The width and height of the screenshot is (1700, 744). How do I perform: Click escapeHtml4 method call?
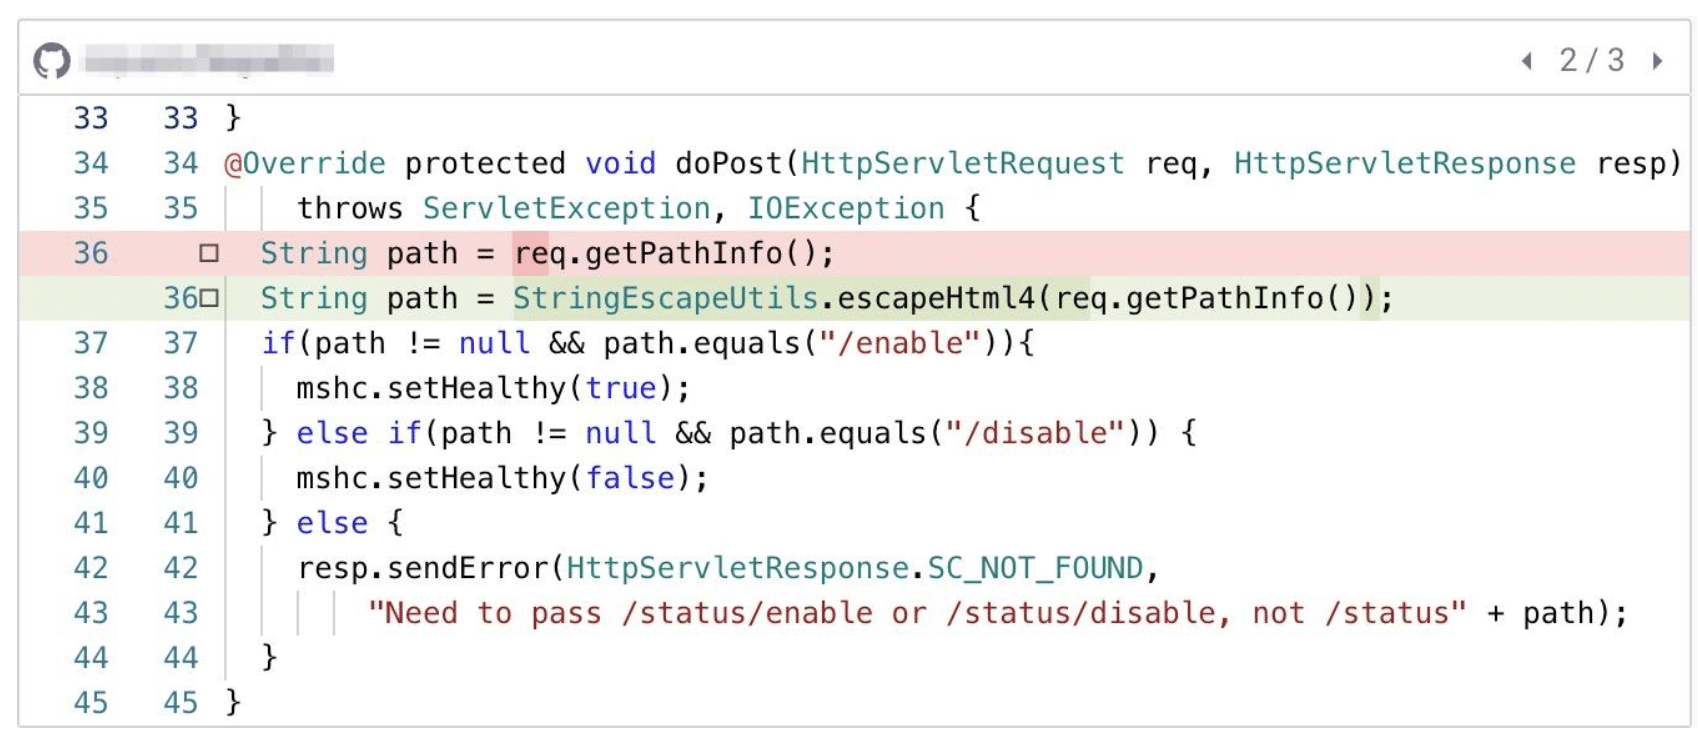(x=936, y=298)
